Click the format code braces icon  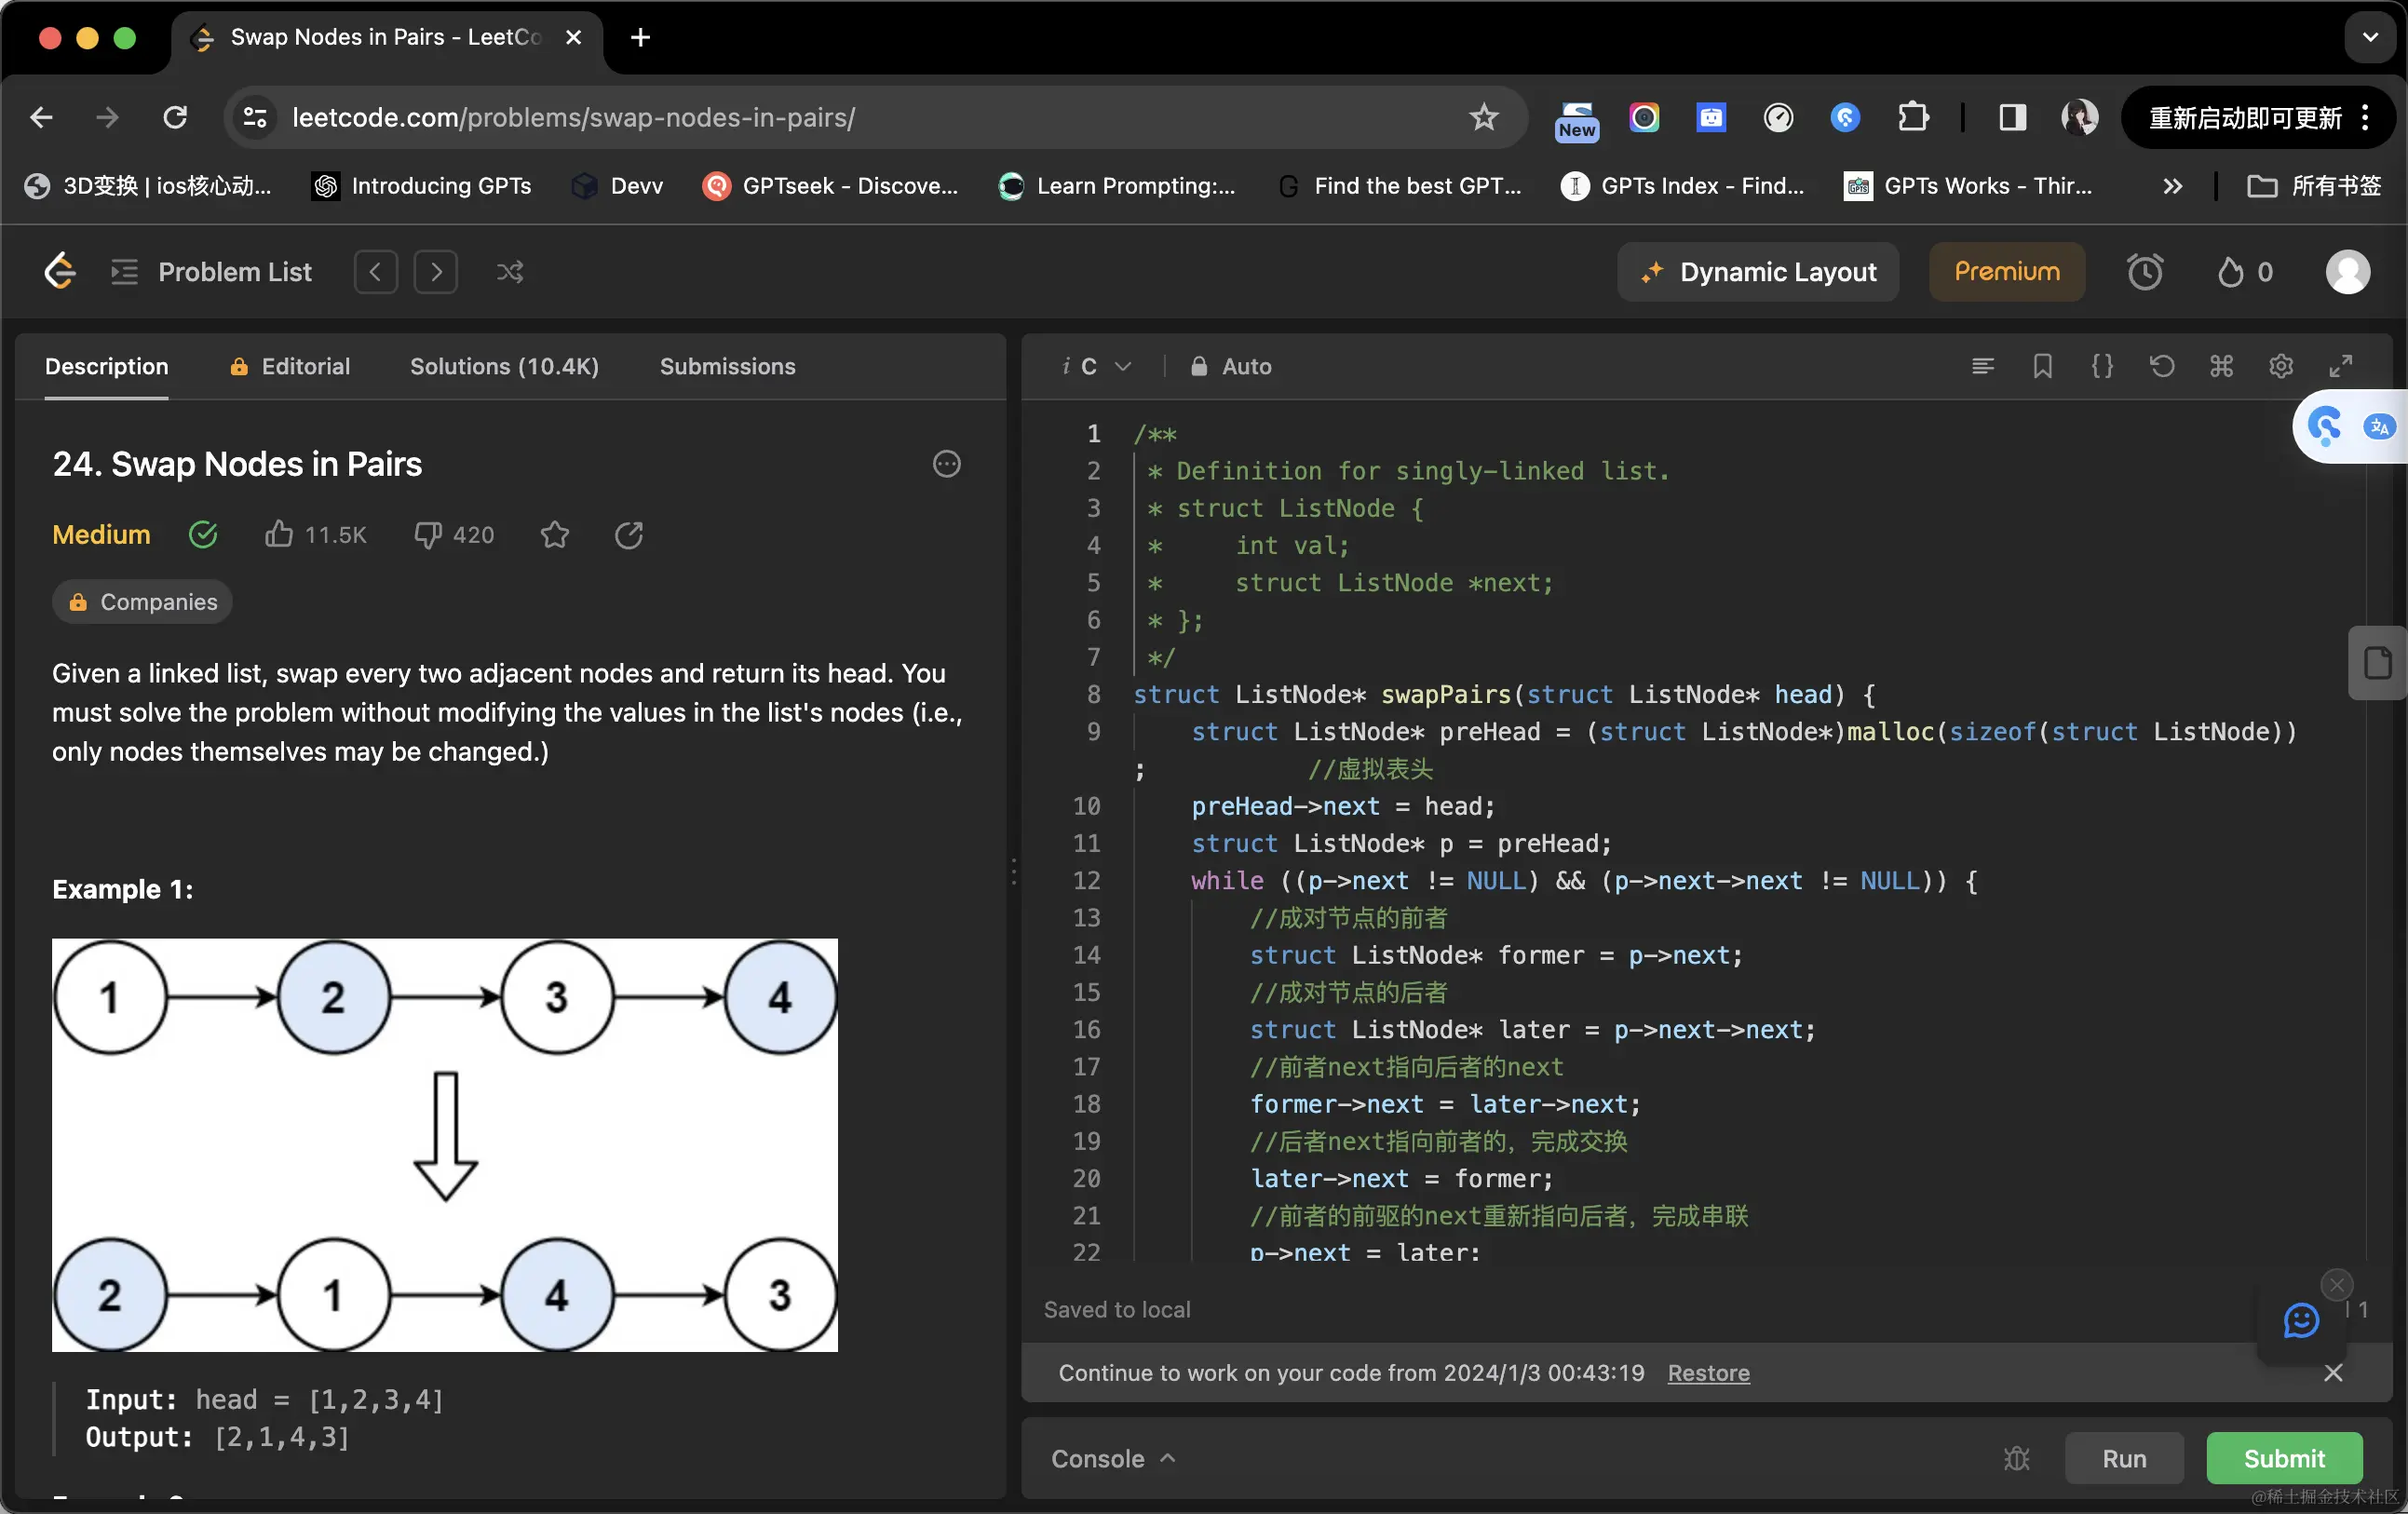pos(2102,366)
